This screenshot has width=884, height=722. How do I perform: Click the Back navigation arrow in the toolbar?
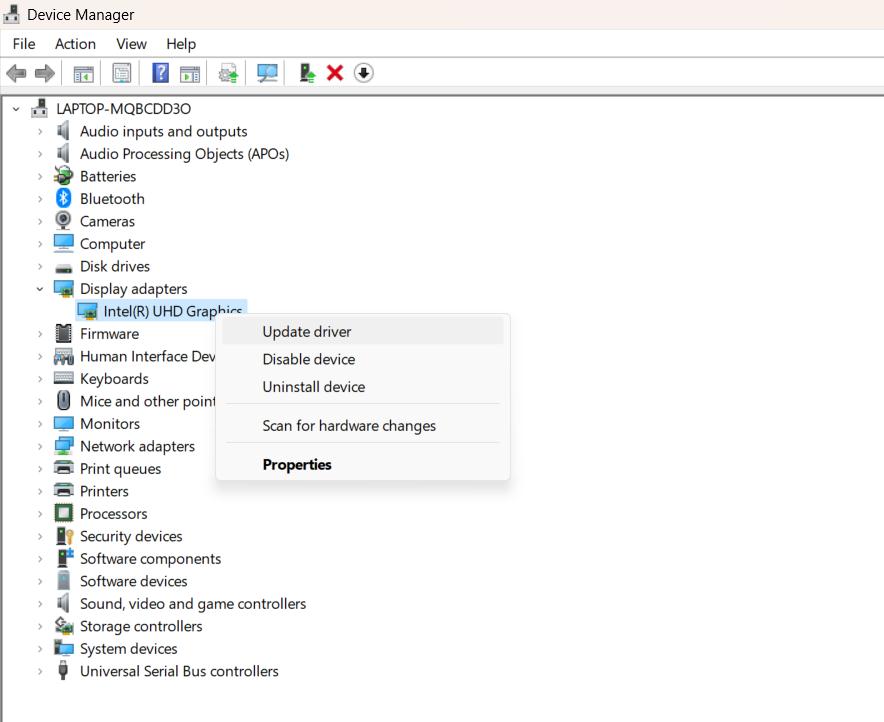click(16, 72)
